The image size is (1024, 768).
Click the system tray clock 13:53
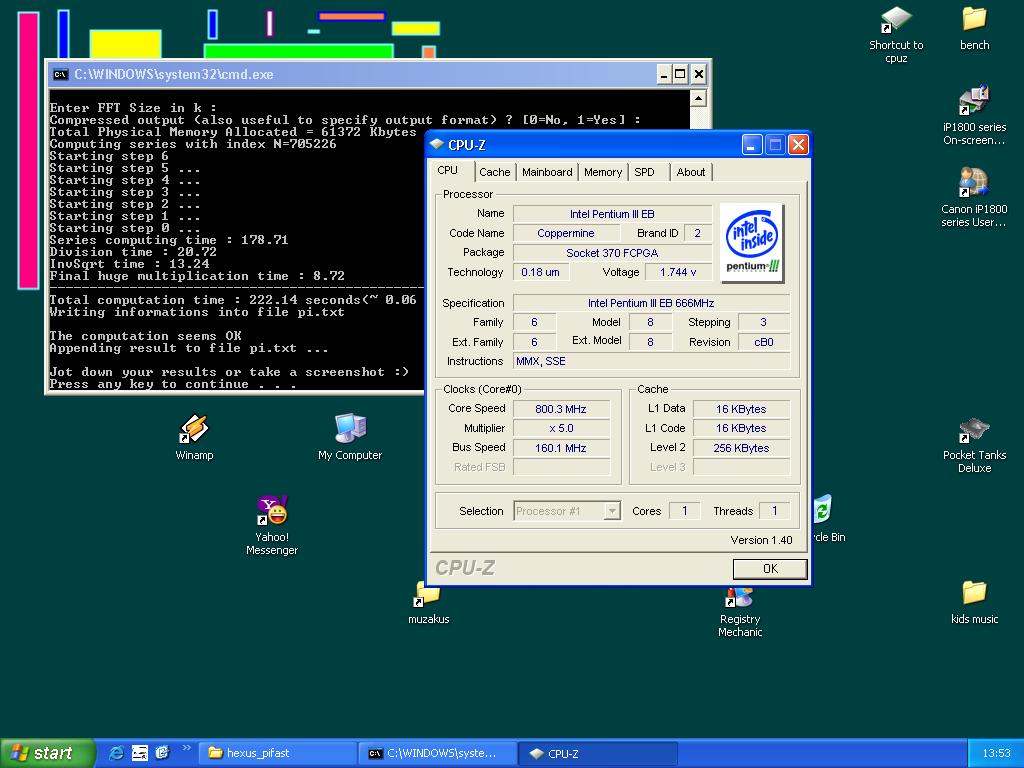pos(996,753)
